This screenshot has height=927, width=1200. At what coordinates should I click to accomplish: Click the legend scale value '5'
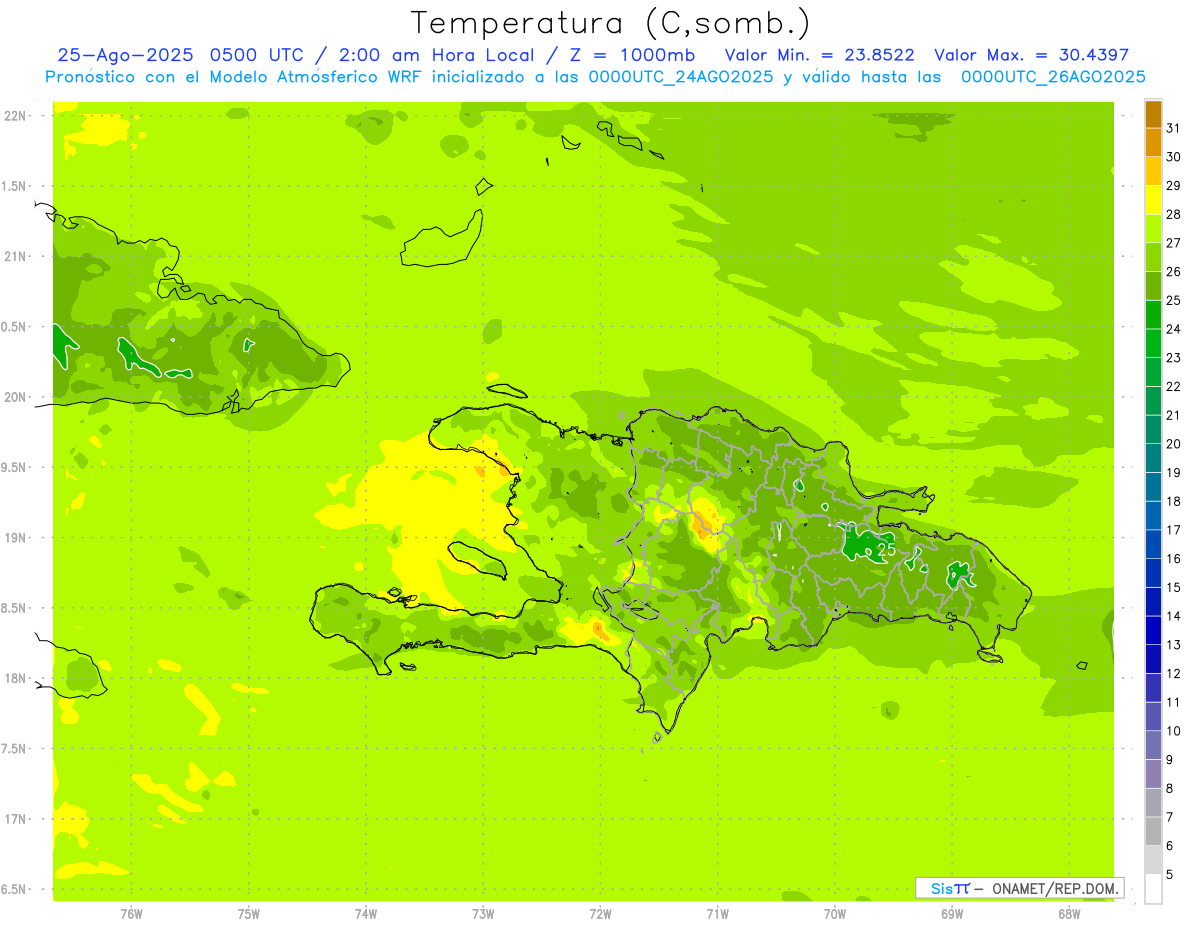[1169, 874]
